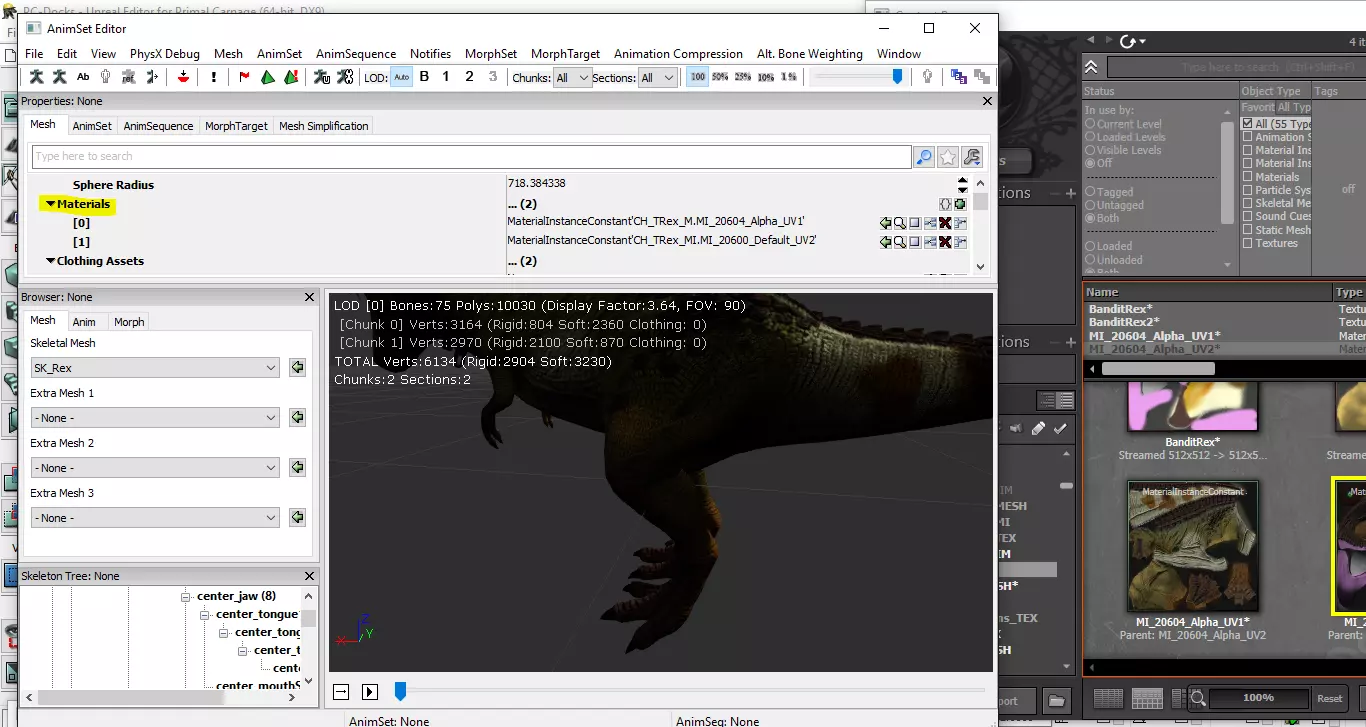1366x727 pixels.
Task: Open the AnimSequence menu
Action: pos(355,54)
